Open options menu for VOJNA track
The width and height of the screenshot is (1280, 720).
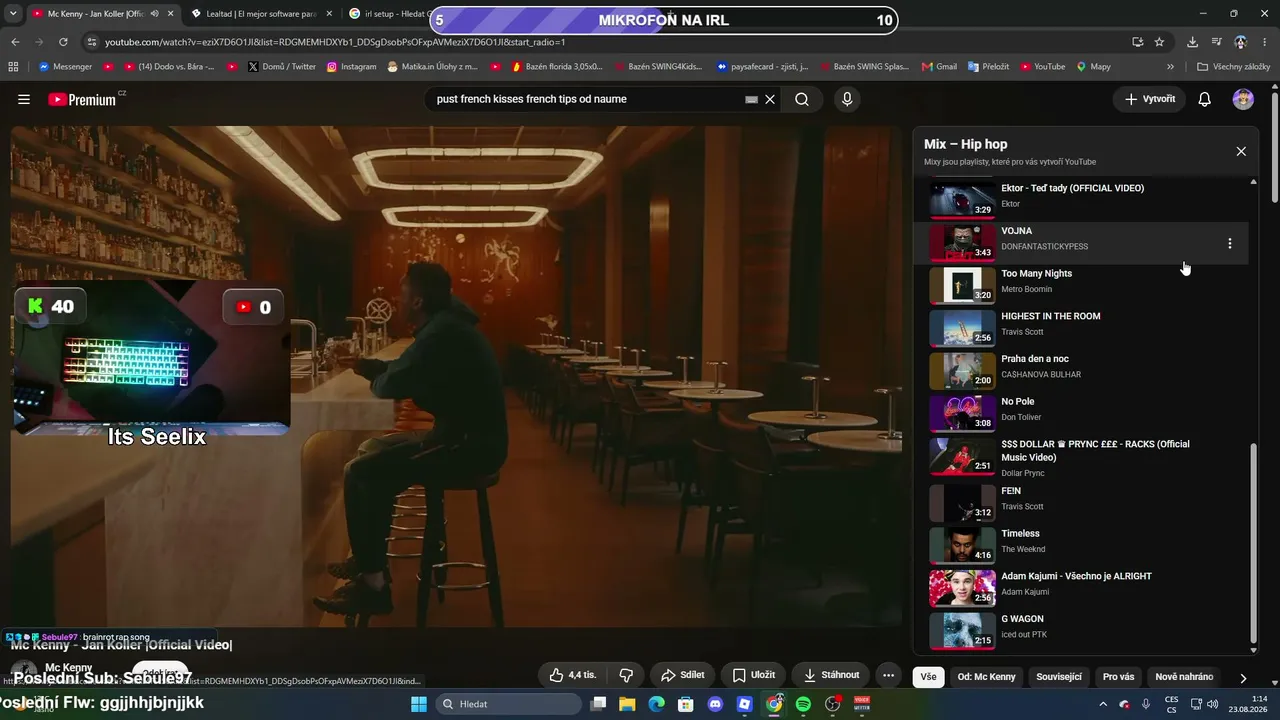click(1229, 243)
